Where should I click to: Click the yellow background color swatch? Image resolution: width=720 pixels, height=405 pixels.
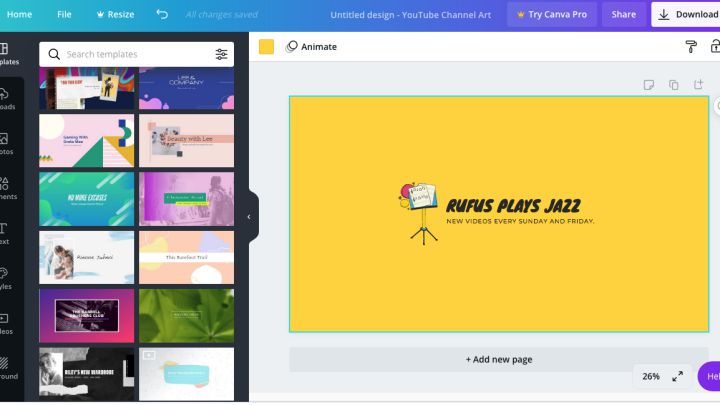tap(266, 46)
